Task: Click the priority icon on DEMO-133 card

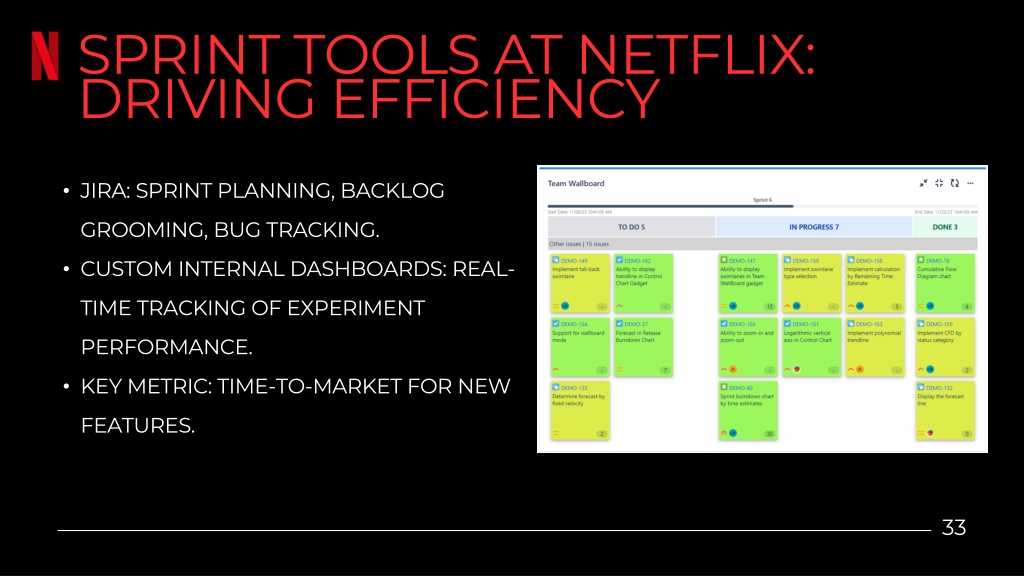Action: [556, 434]
